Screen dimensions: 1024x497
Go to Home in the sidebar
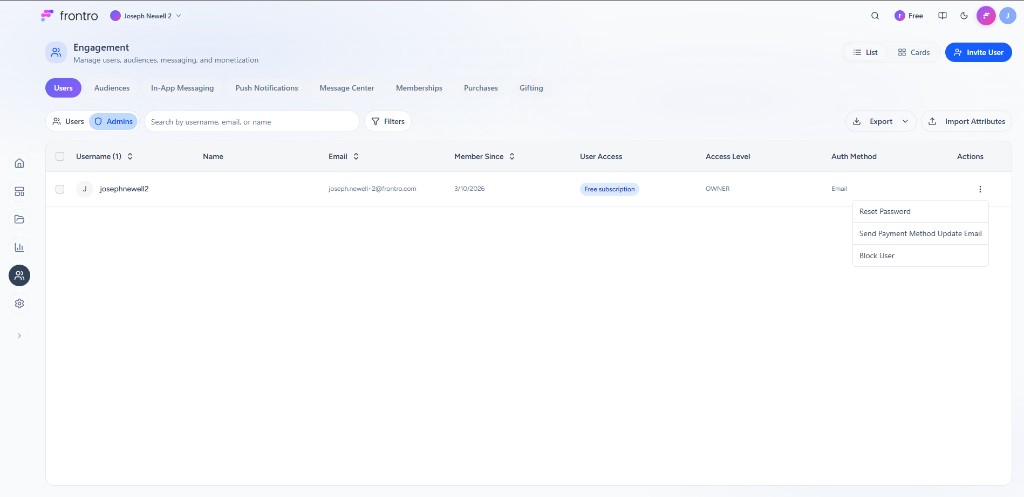click(x=19, y=163)
